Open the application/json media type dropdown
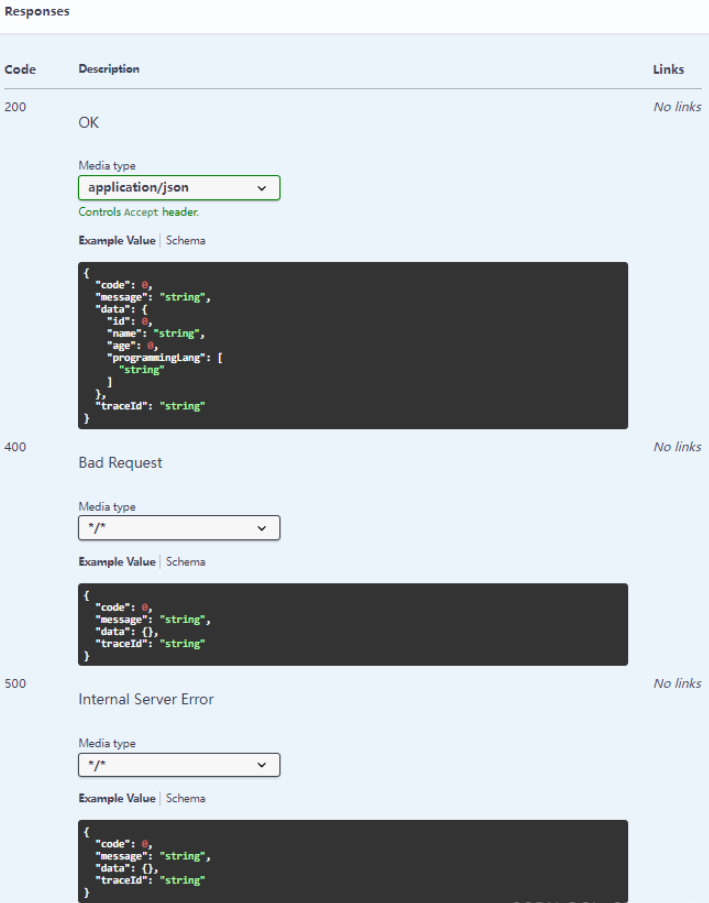The image size is (709, 903). [179, 188]
